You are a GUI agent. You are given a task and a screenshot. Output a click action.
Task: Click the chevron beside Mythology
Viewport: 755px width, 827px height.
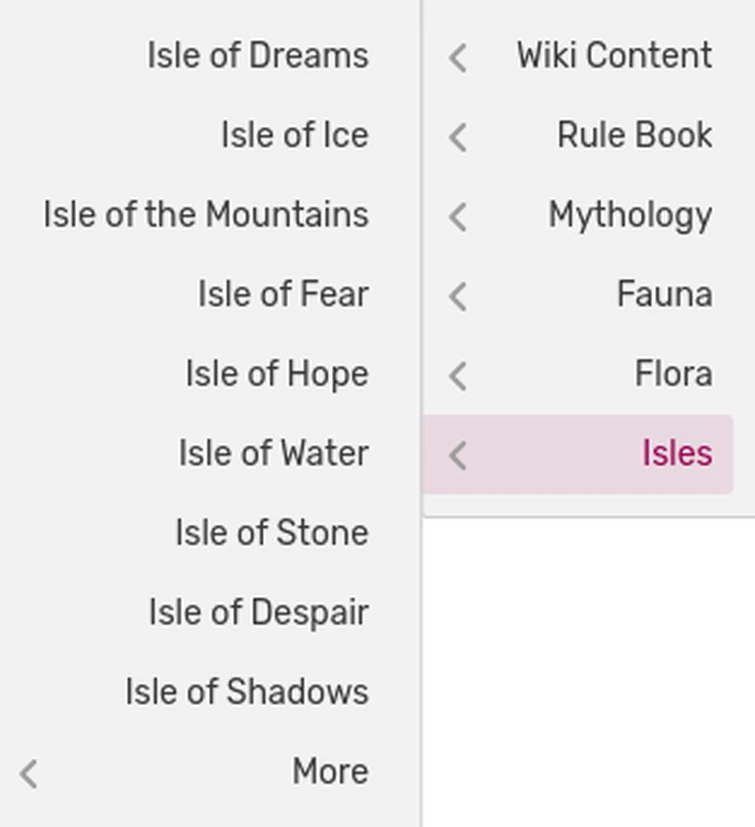[x=457, y=216]
